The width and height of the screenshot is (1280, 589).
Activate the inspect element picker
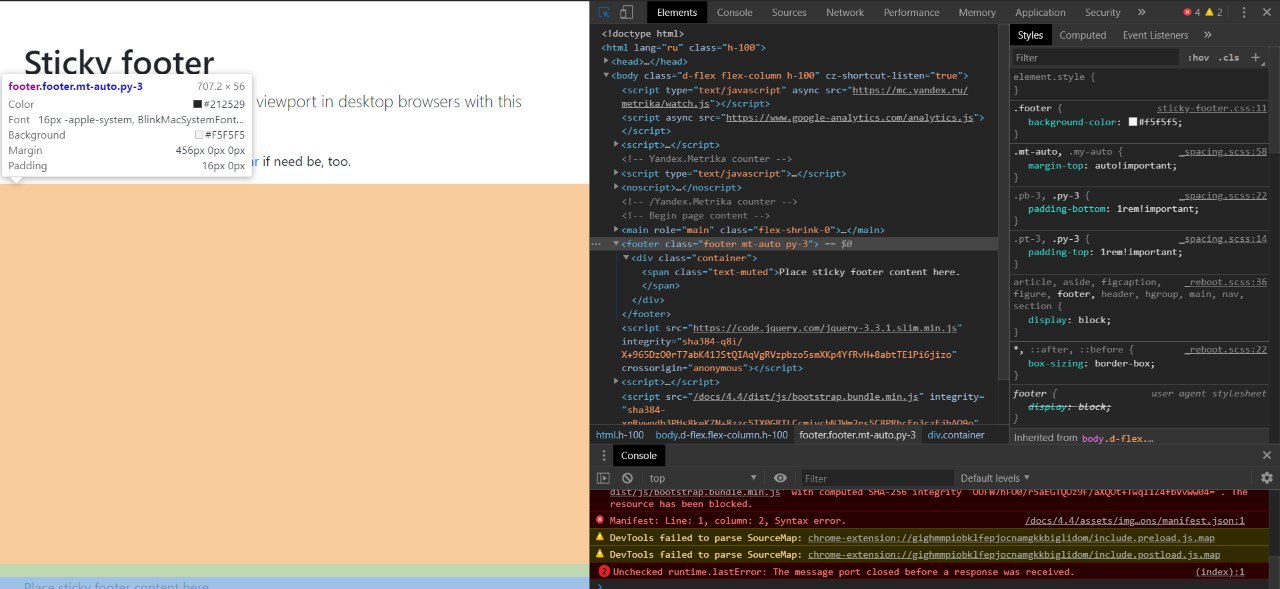tap(605, 12)
